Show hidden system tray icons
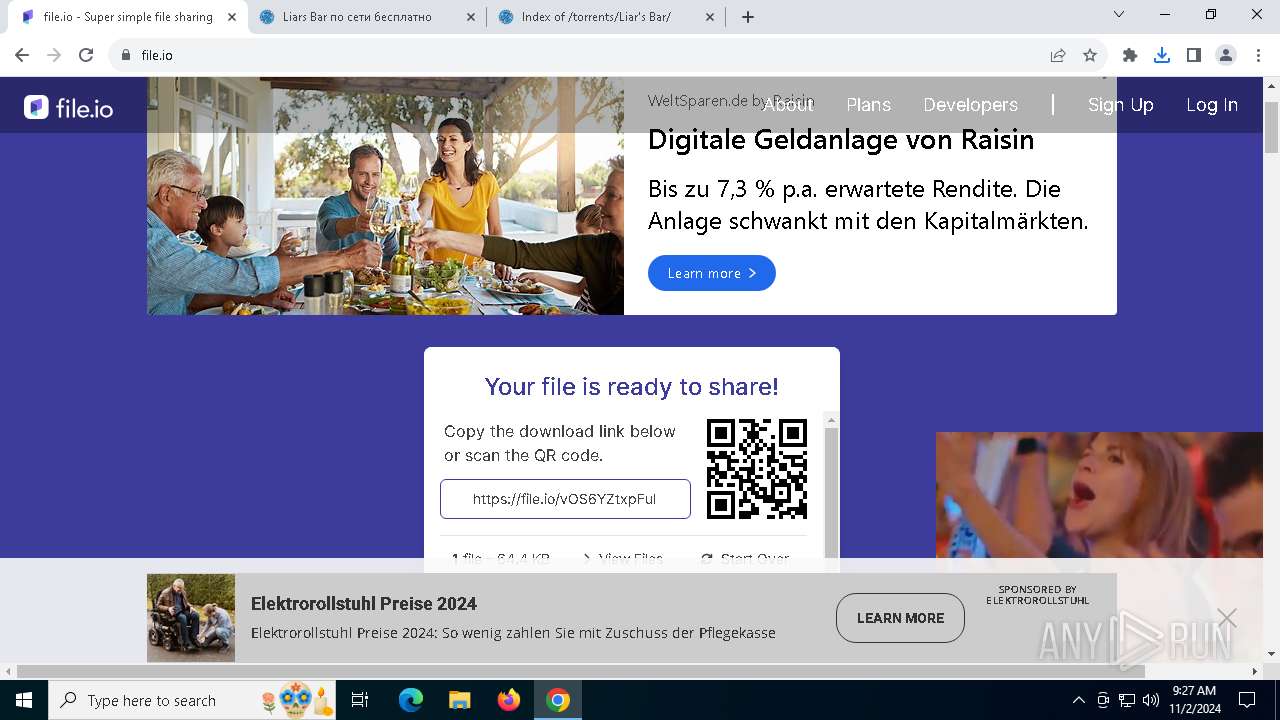Image resolution: width=1280 pixels, height=720 pixels. 1078,700
